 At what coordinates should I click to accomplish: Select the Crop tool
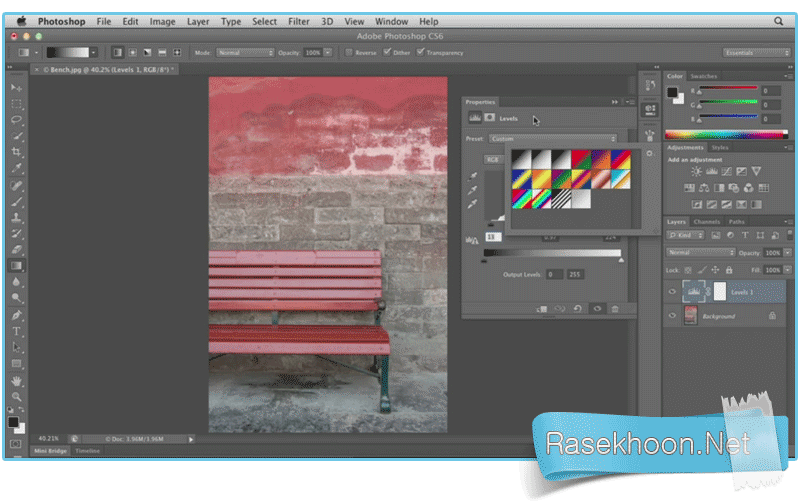16,152
